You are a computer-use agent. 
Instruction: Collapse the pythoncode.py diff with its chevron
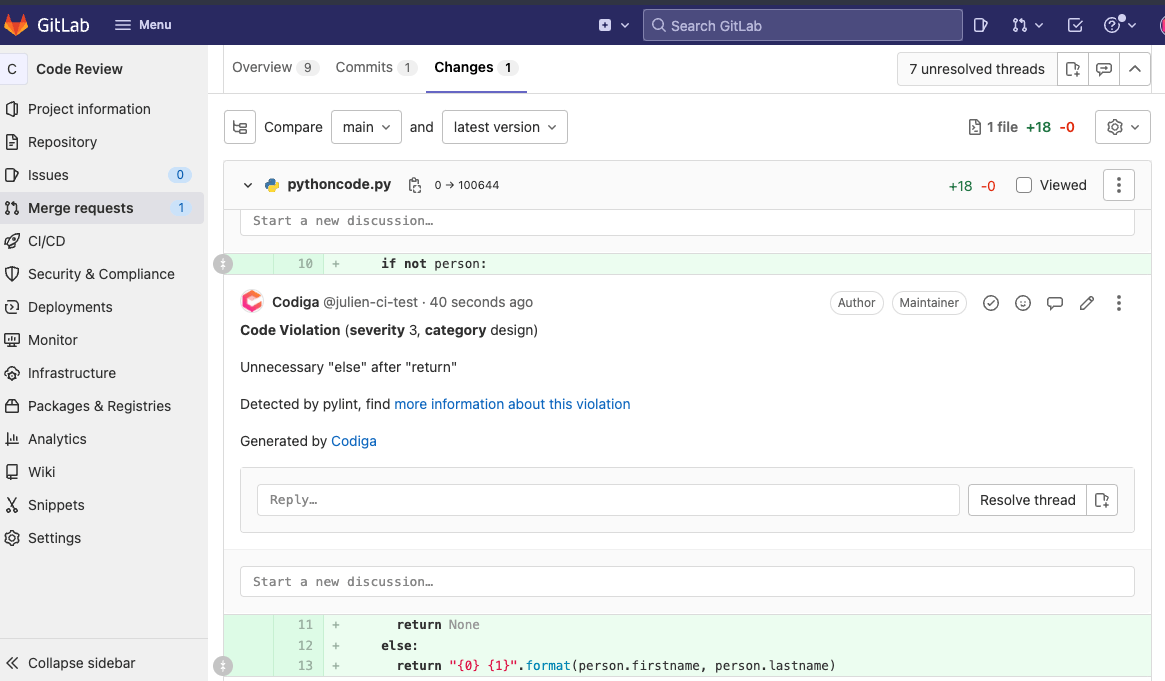(247, 184)
